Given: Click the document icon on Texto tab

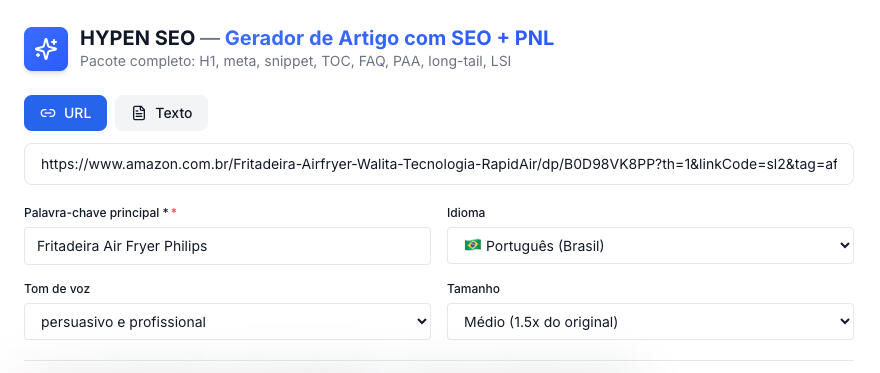Looking at the screenshot, I should coord(139,113).
